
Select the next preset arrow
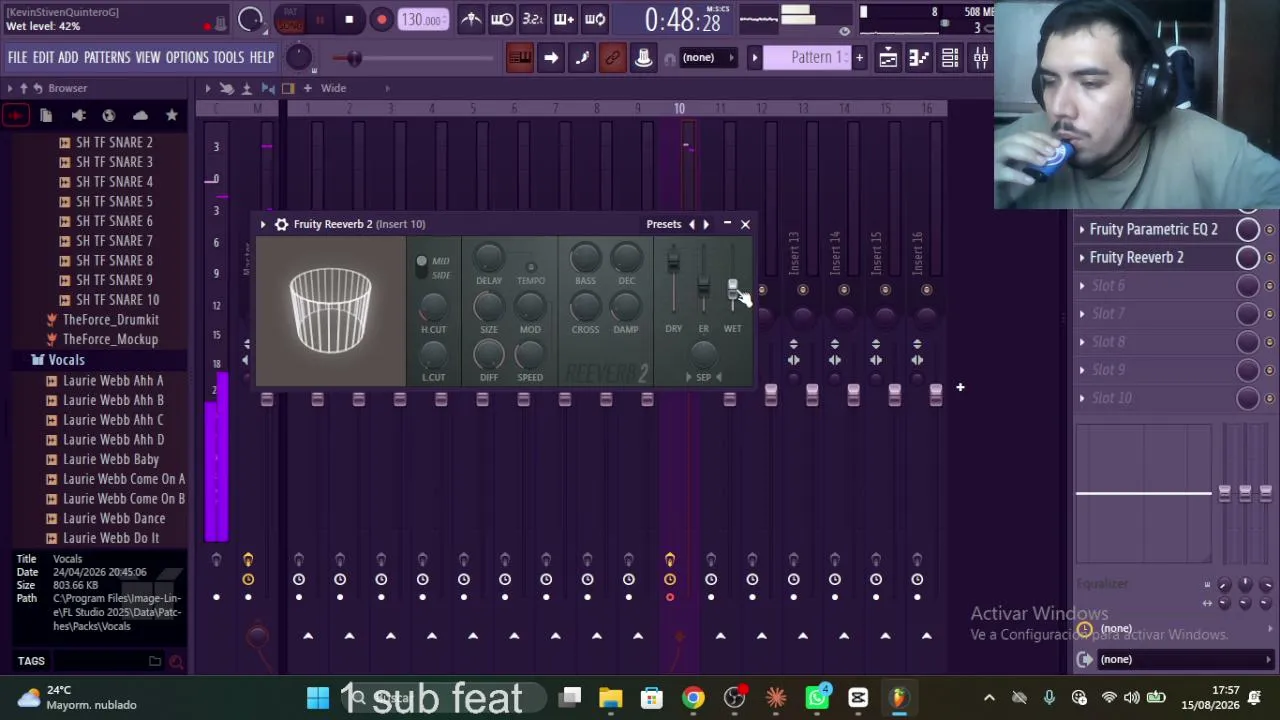click(x=705, y=224)
